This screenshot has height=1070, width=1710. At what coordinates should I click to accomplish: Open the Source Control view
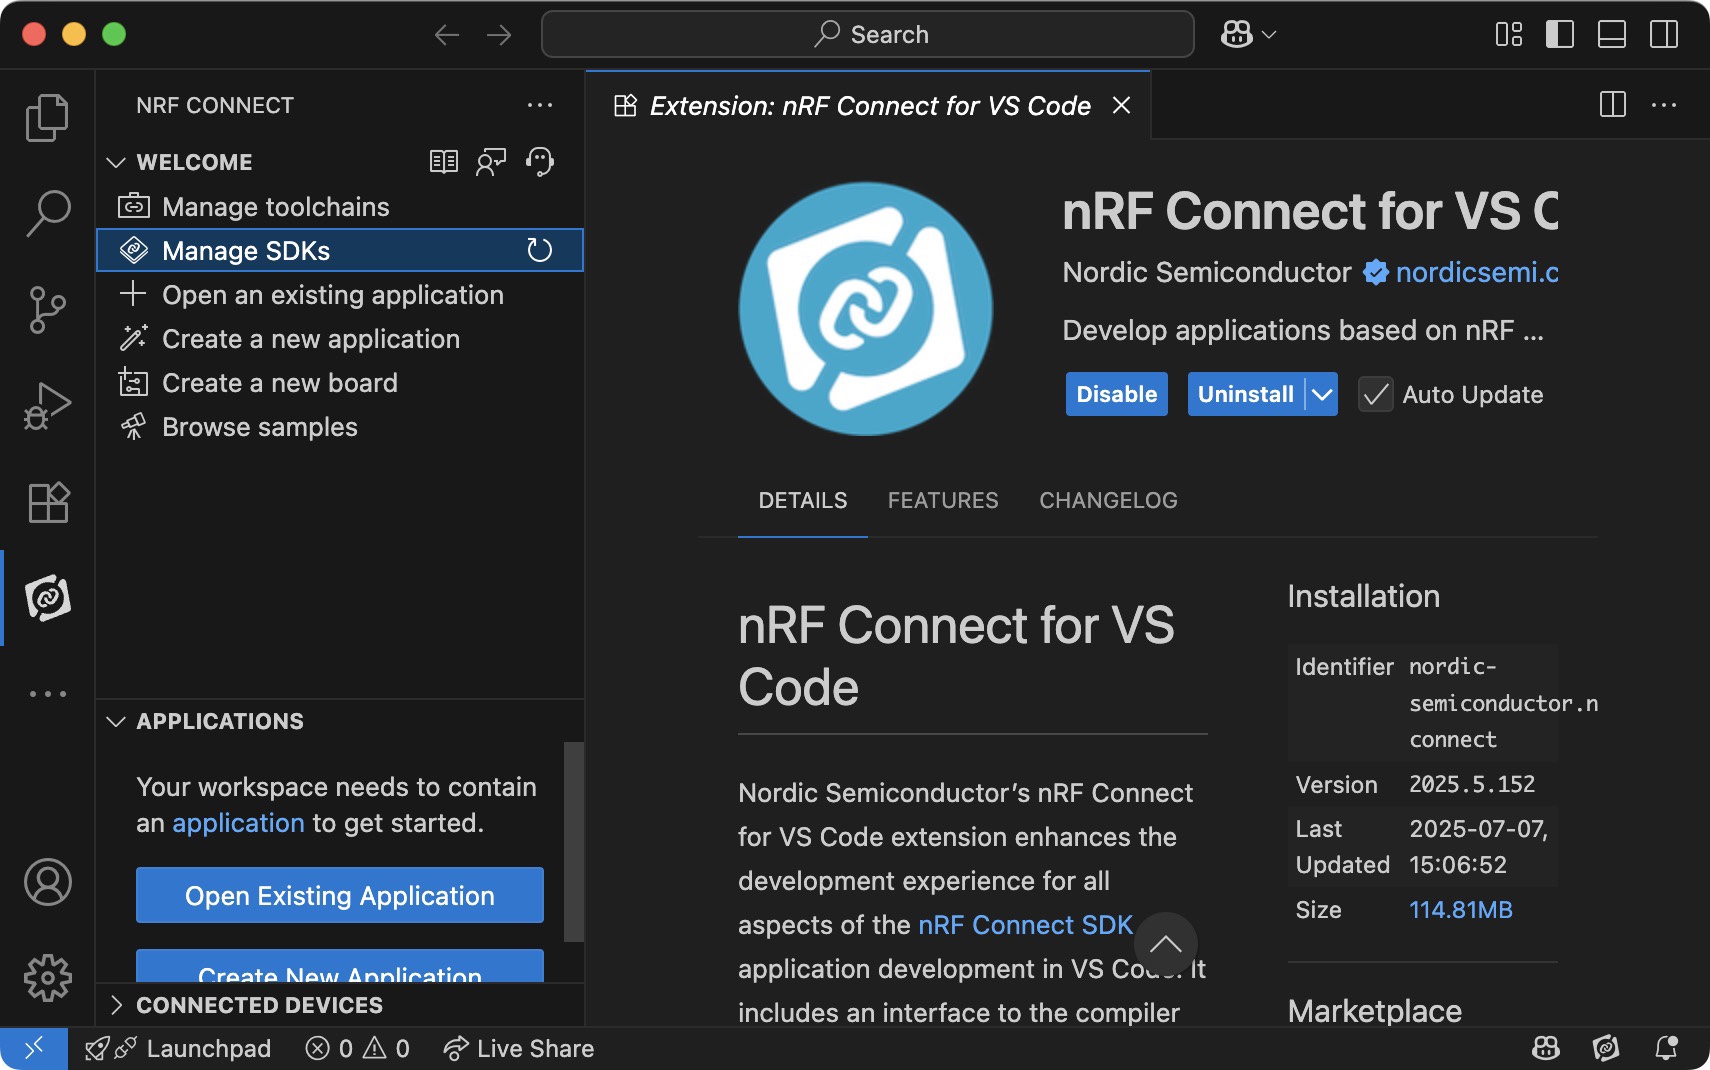(x=47, y=310)
